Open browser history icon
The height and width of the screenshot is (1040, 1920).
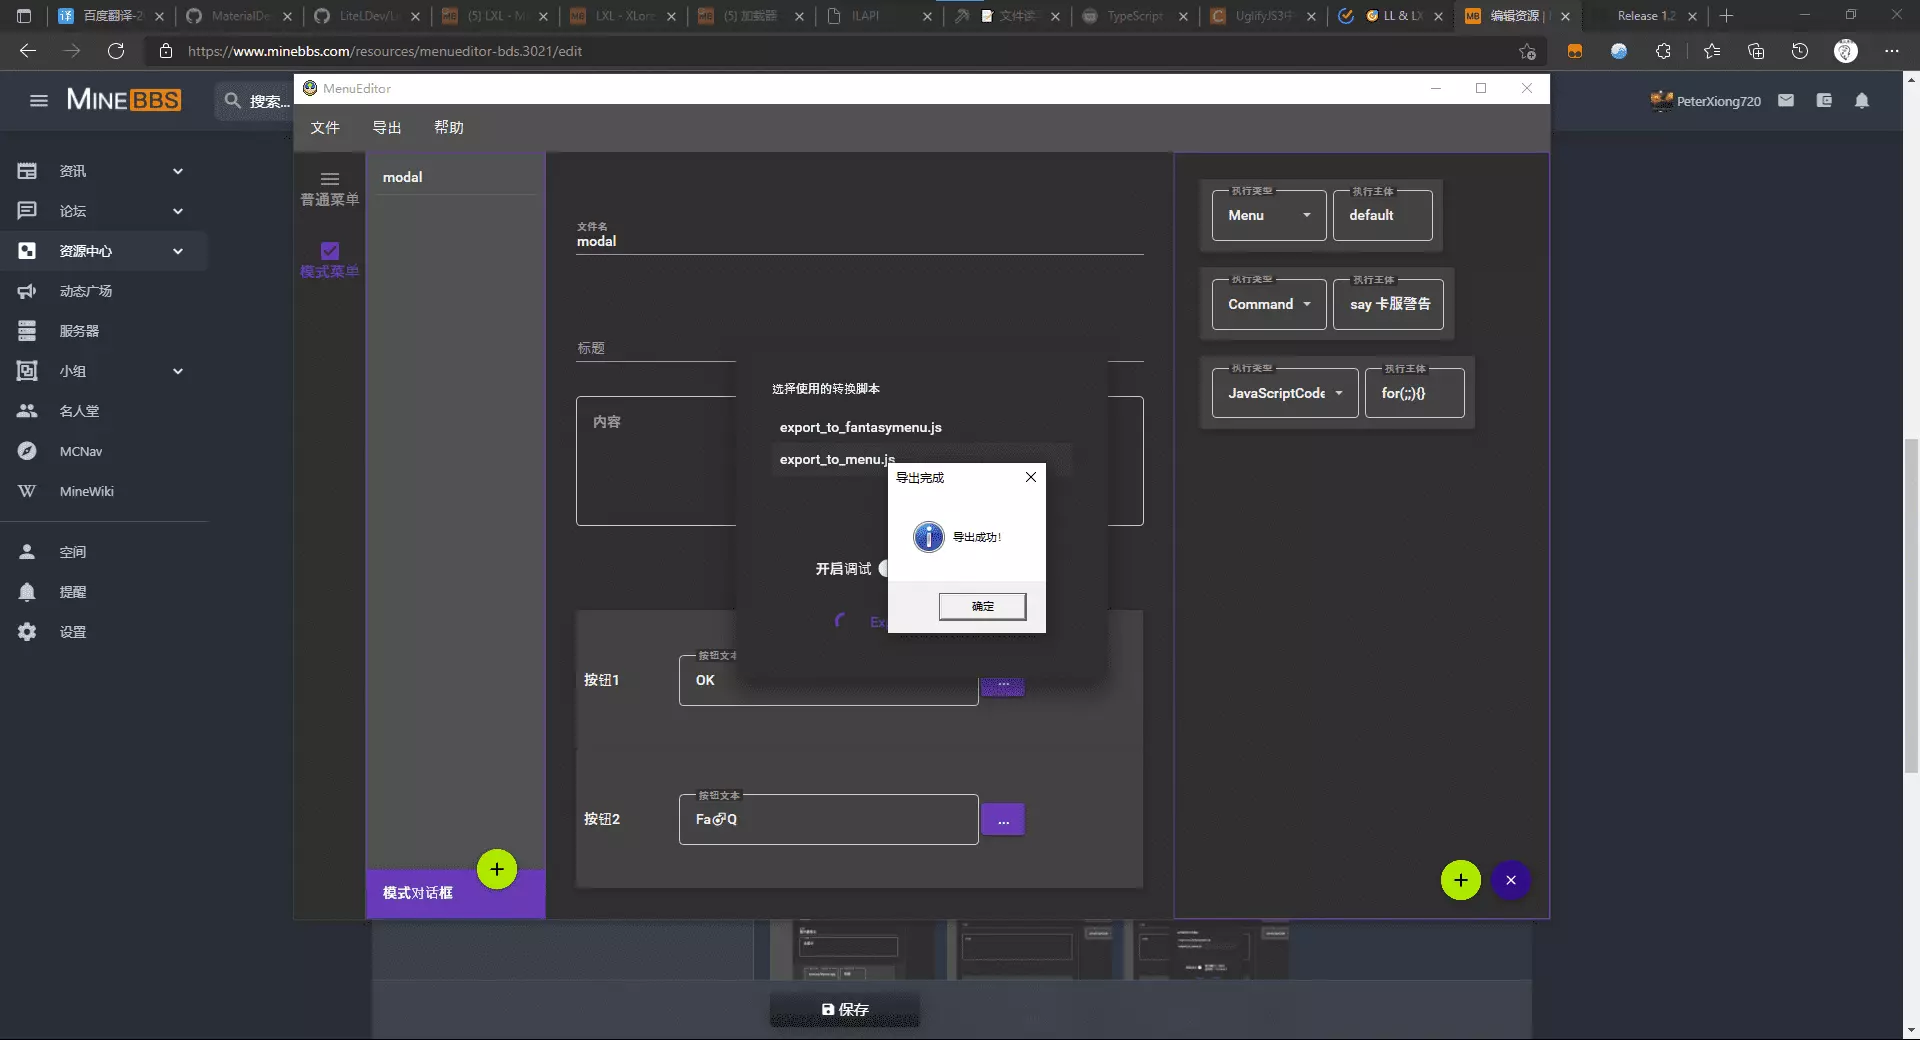pos(1800,51)
